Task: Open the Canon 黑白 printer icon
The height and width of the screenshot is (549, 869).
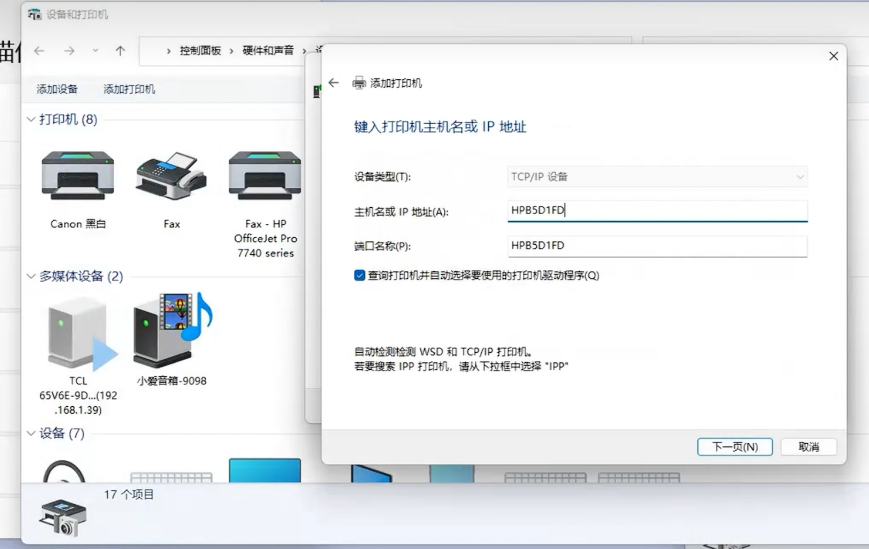Action: [78, 176]
